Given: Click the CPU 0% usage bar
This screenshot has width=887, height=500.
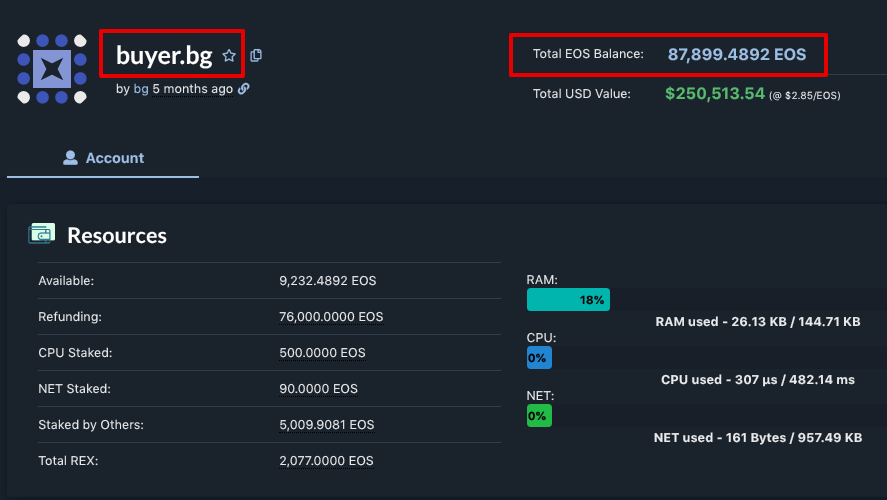Looking at the screenshot, I should point(539,357).
